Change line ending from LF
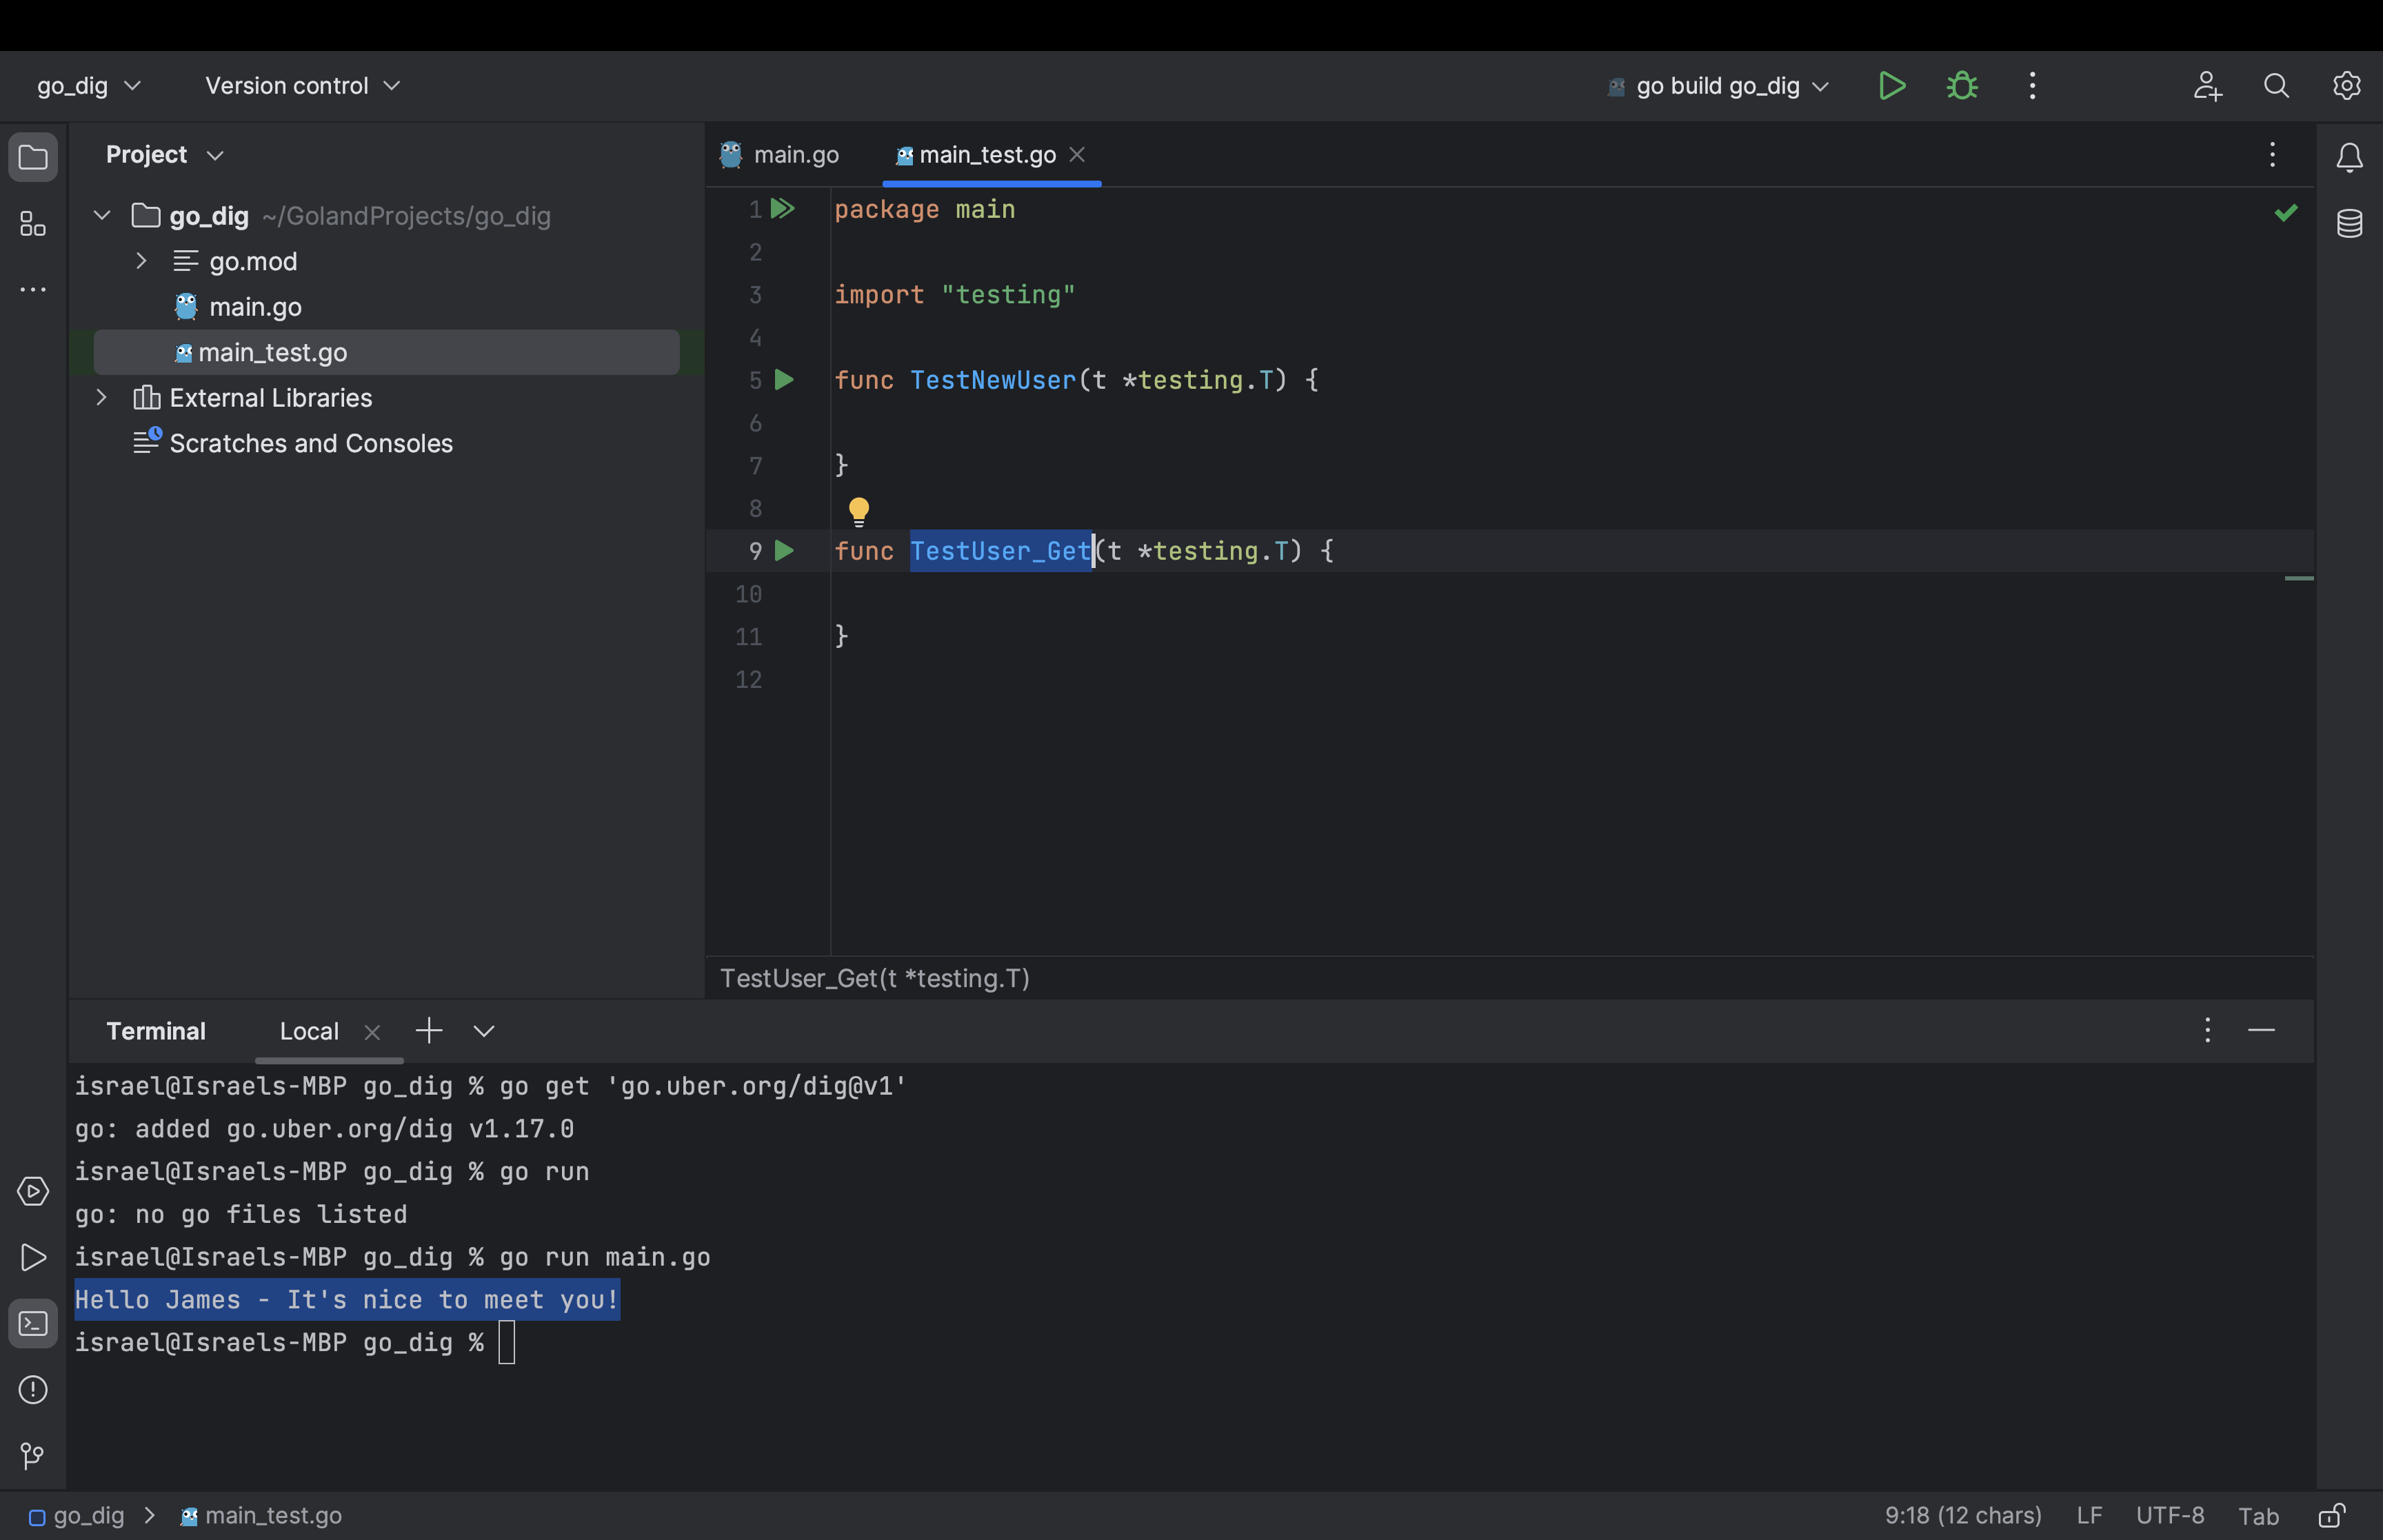2383x1540 pixels. pyautogui.click(x=2089, y=1515)
